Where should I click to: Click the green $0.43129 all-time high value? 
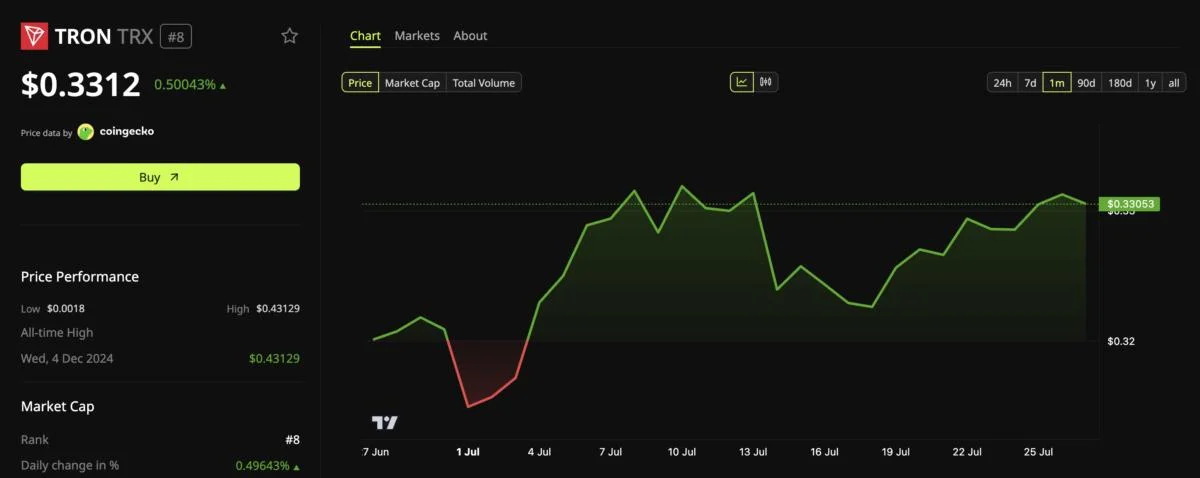(x=274, y=358)
